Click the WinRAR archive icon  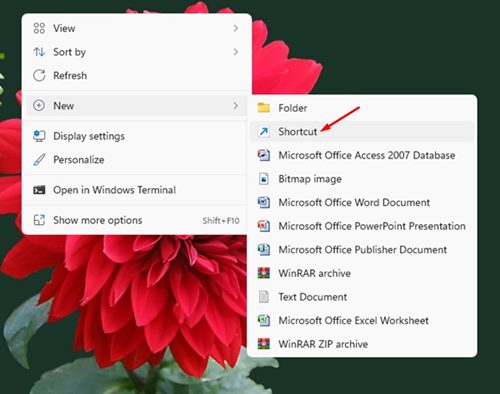pyautogui.click(x=264, y=273)
